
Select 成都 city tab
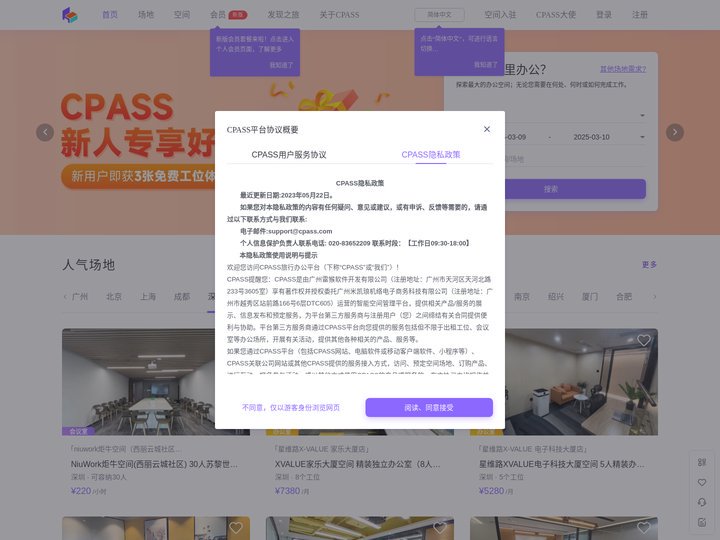182,297
